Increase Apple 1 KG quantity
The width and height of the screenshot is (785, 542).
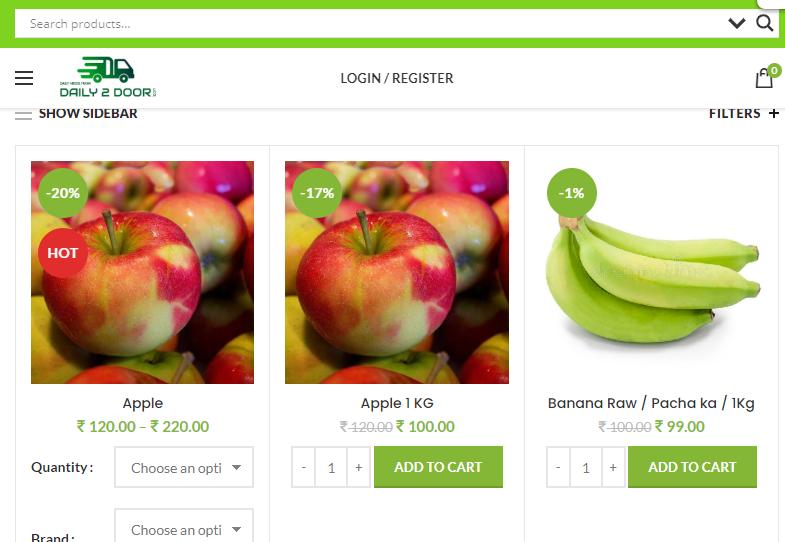pyautogui.click(x=358, y=467)
